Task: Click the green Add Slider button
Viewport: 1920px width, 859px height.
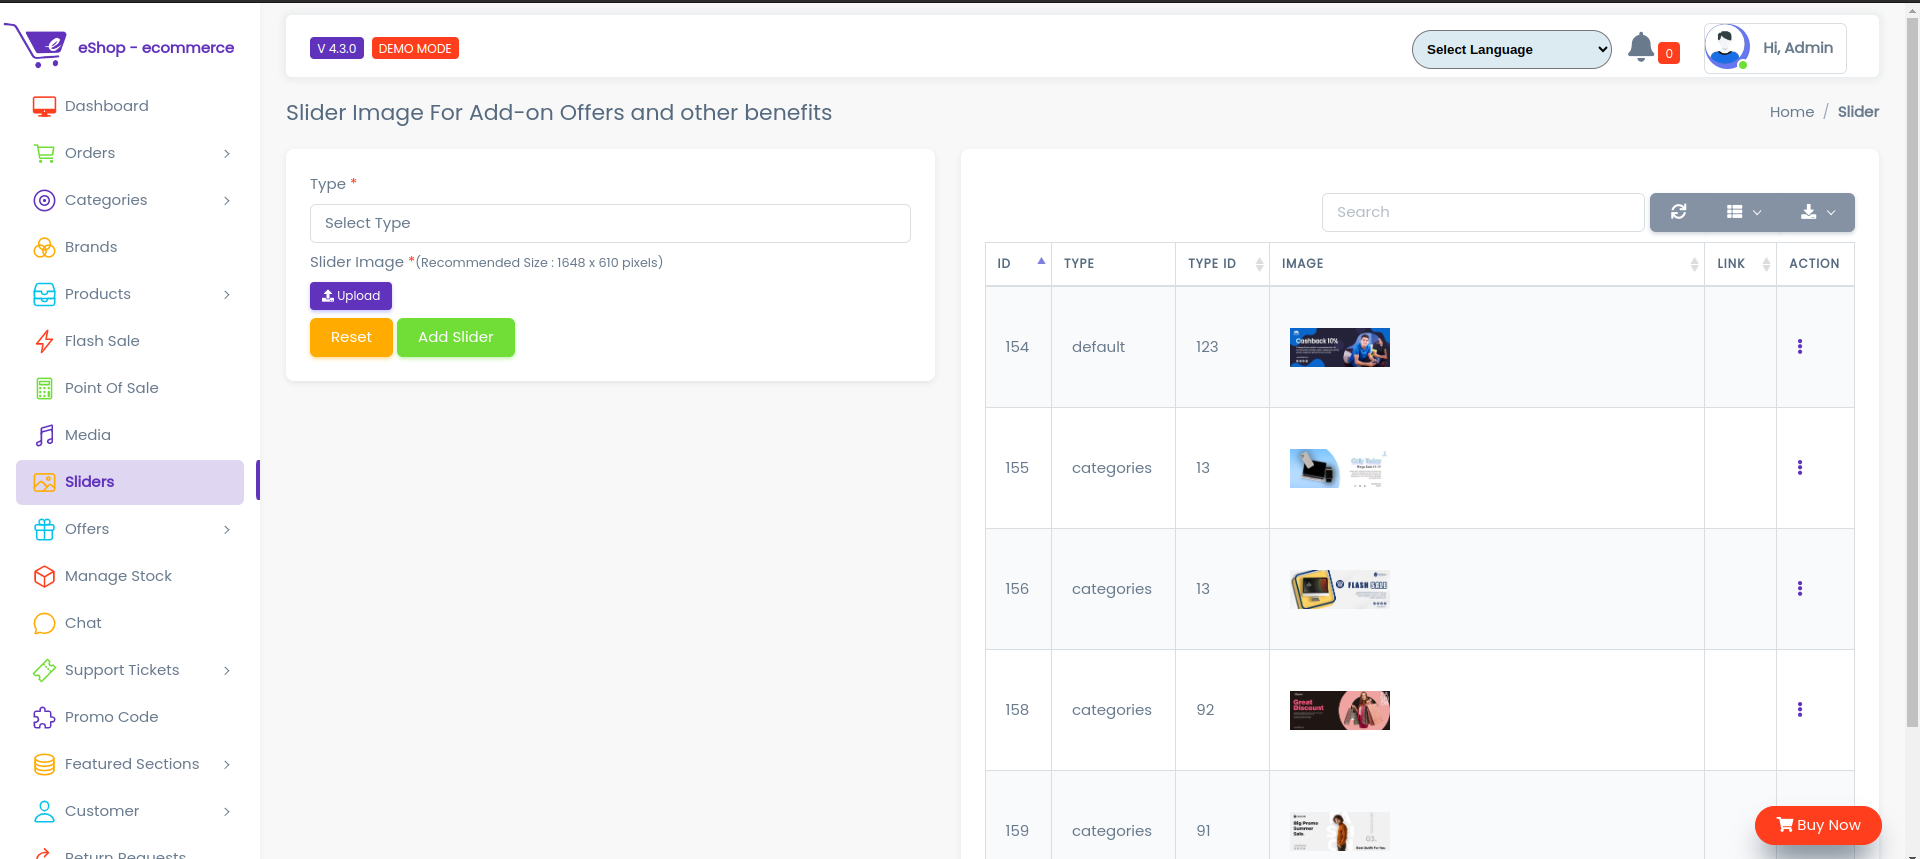Action: point(456,337)
